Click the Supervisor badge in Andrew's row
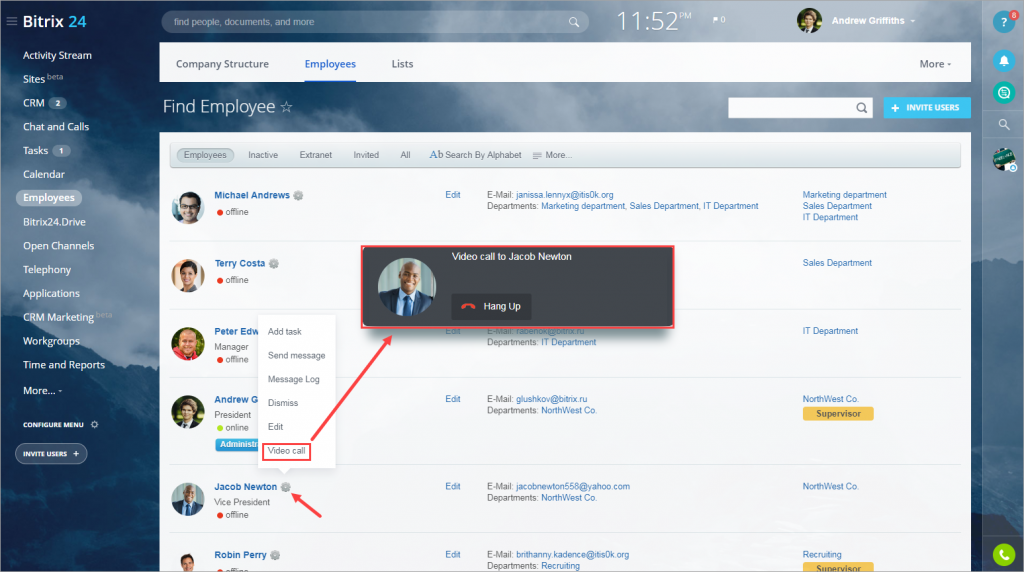Viewport: 1024px width, 572px height. tap(838, 414)
